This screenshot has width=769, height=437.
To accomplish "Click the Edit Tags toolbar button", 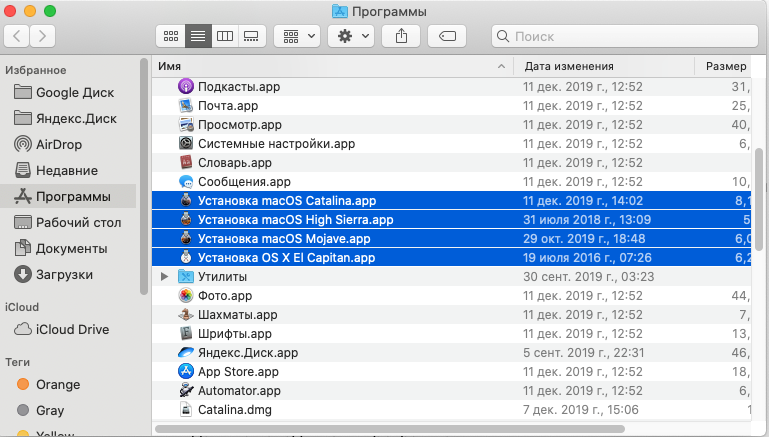I will 447,36.
